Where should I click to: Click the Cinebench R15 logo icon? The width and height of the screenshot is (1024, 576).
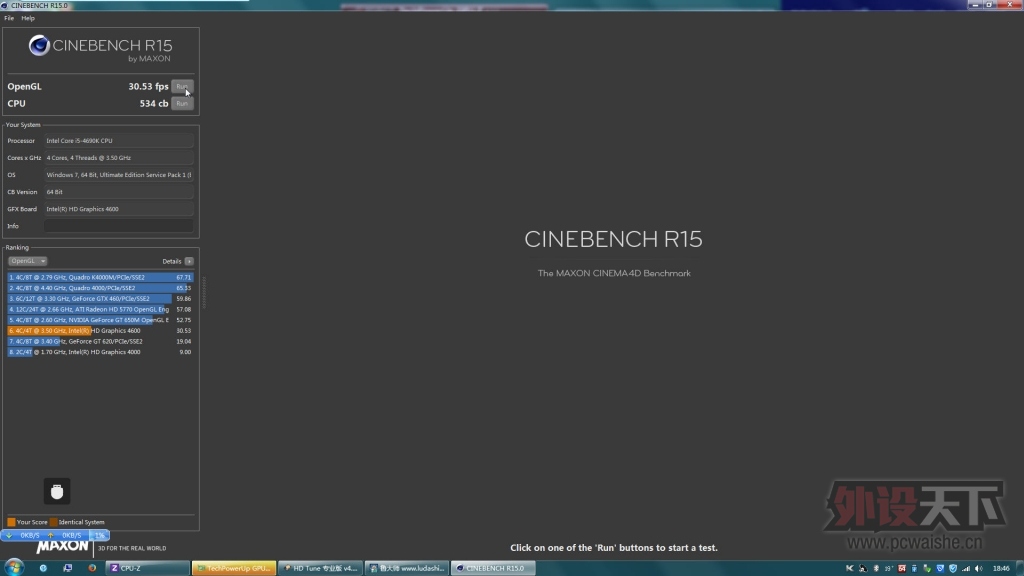pyautogui.click(x=39, y=46)
